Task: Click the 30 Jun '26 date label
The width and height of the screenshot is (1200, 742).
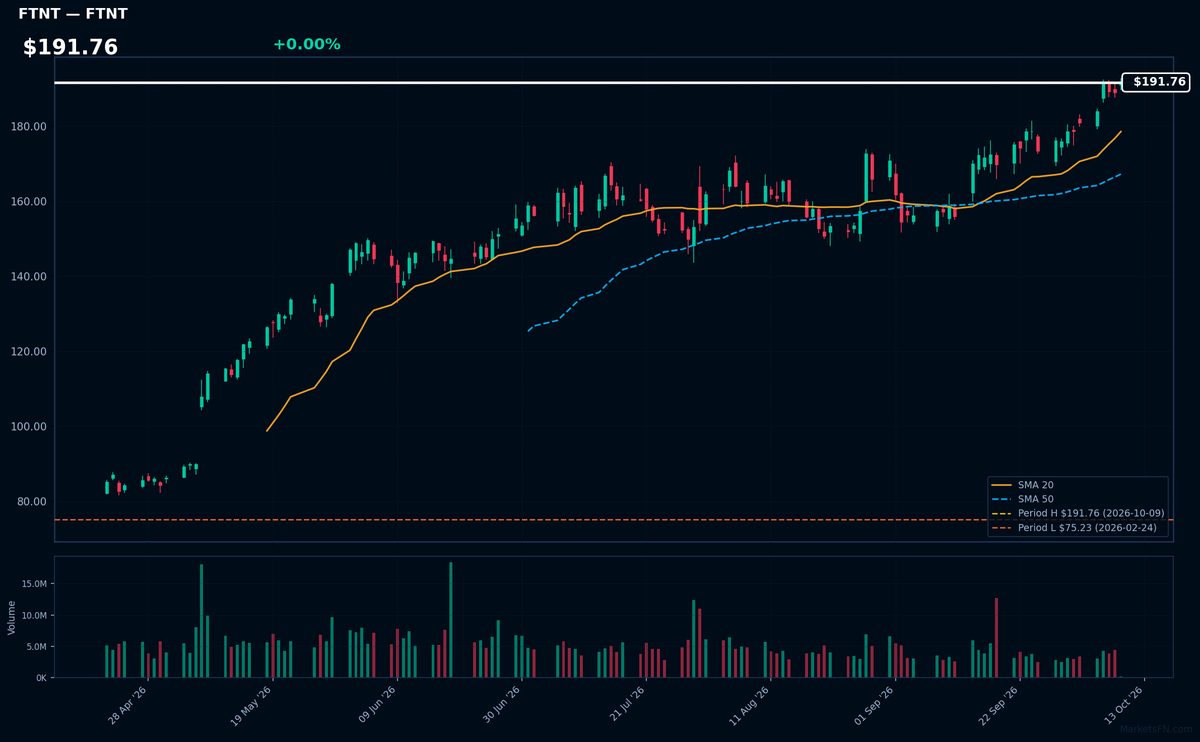Action: pyautogui.click(x=502, y=704)
